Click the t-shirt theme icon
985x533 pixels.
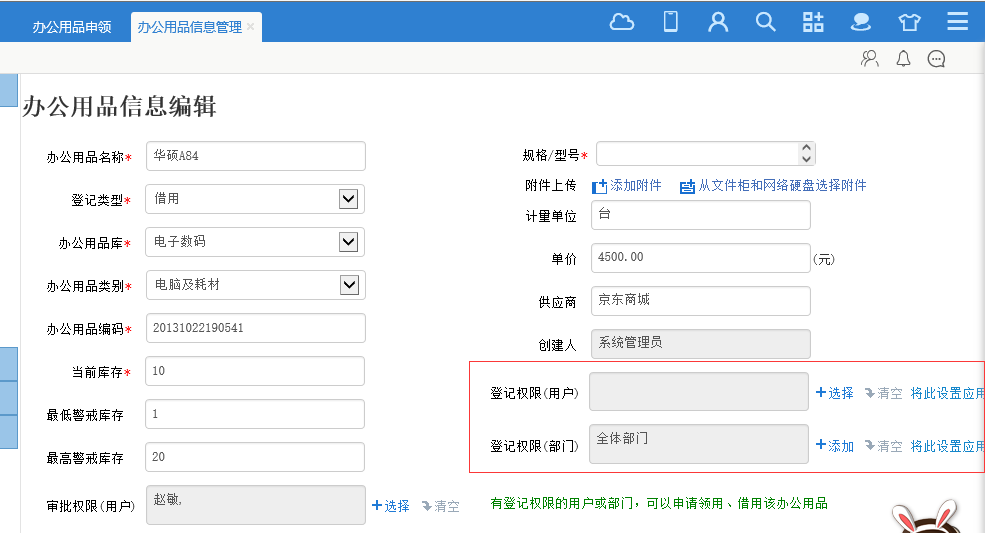[x=909, y=22]
